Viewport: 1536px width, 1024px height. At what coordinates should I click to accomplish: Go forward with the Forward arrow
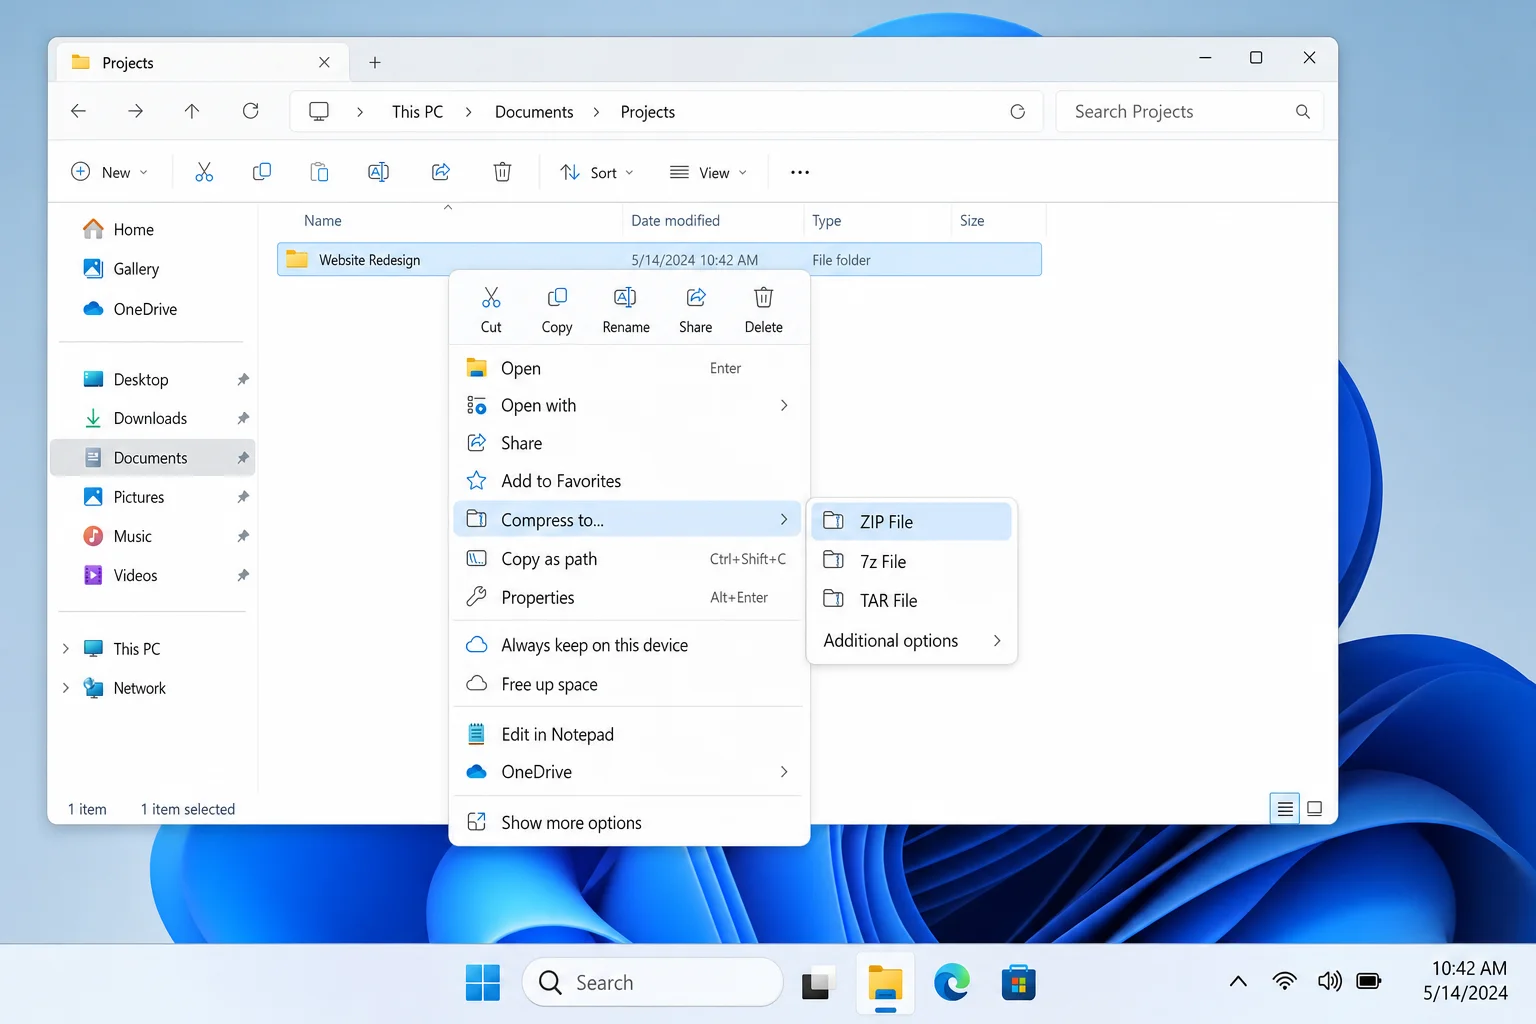(135, 111)
